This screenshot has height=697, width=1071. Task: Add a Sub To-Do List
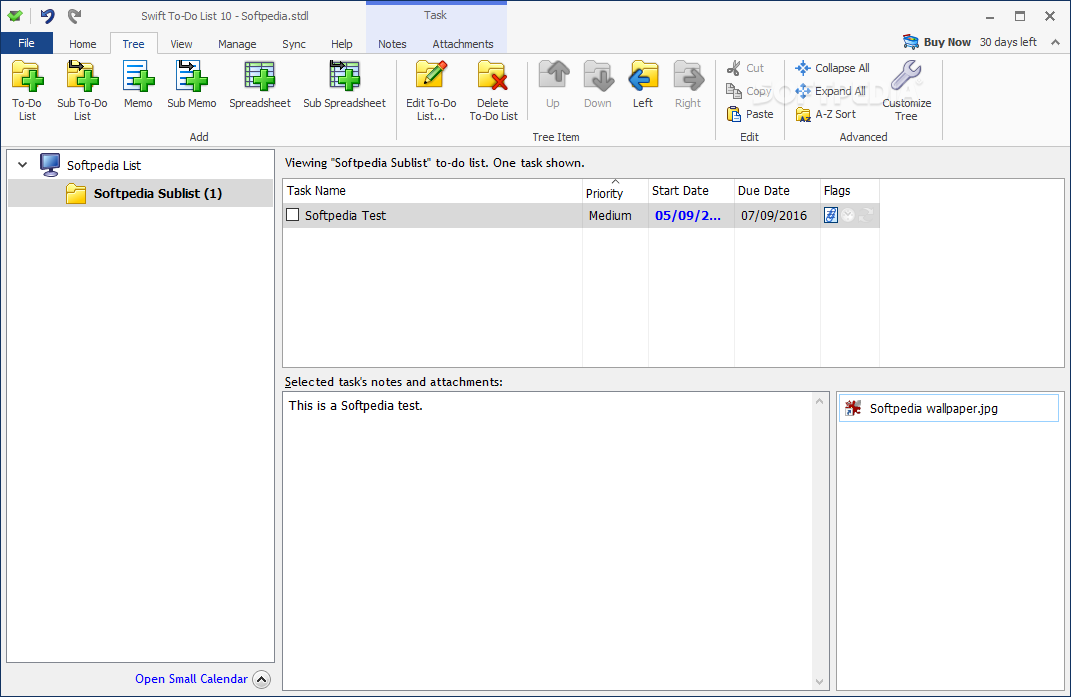(82, 90)
